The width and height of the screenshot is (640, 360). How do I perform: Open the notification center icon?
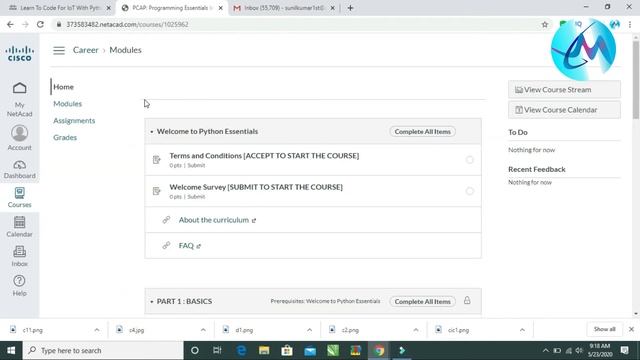(624, 350)
